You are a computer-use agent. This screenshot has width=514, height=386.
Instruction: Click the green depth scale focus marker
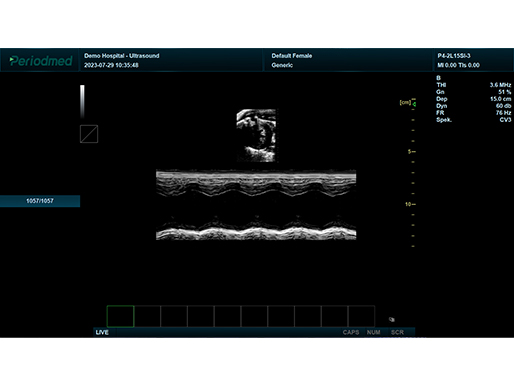(414, 104)
